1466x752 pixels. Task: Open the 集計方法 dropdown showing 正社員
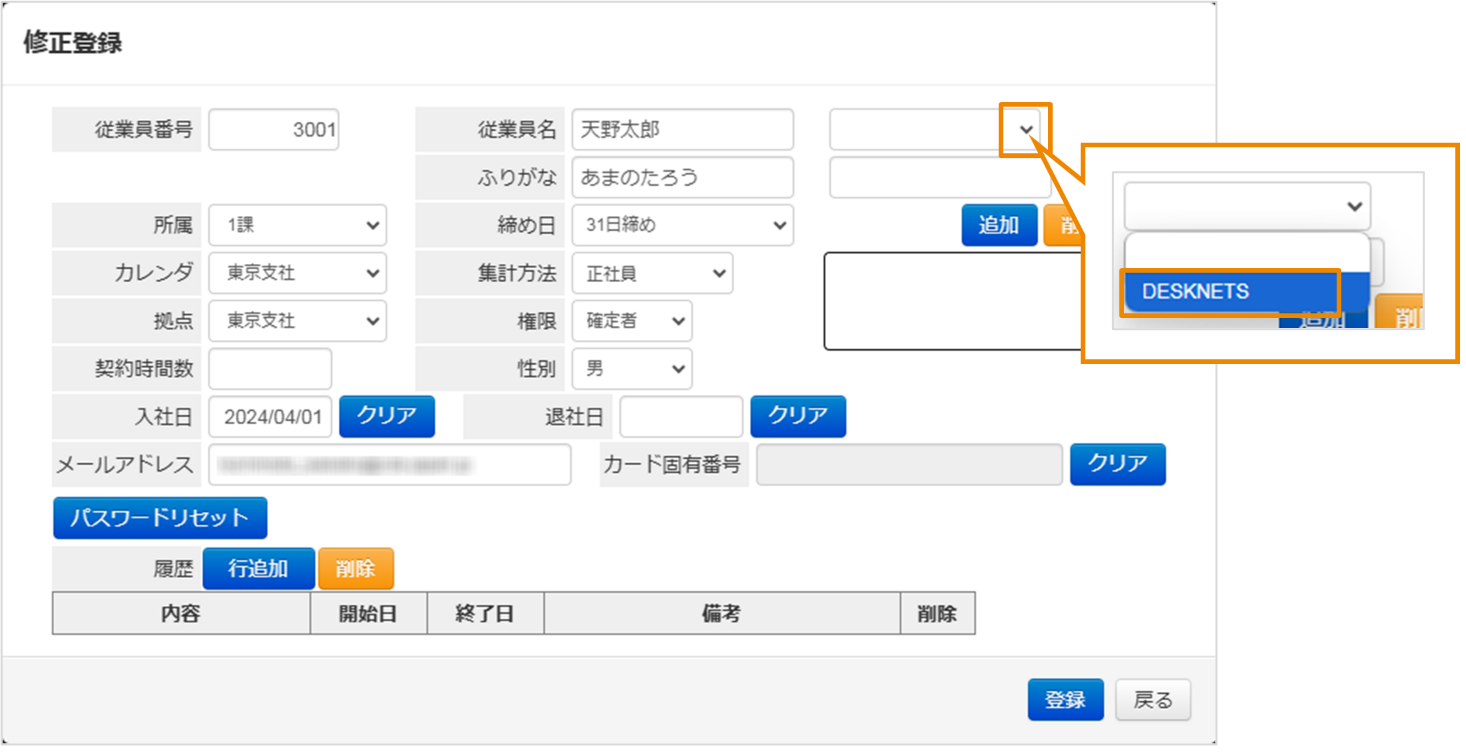(652, 273)
